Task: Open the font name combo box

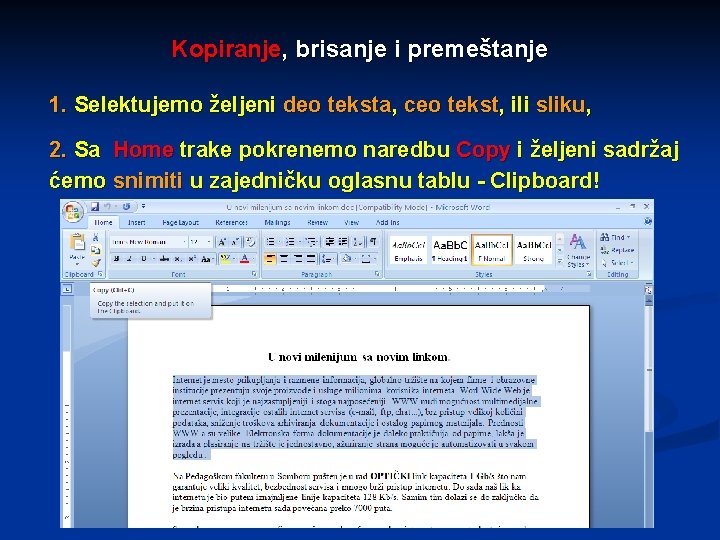Action: 149,242
